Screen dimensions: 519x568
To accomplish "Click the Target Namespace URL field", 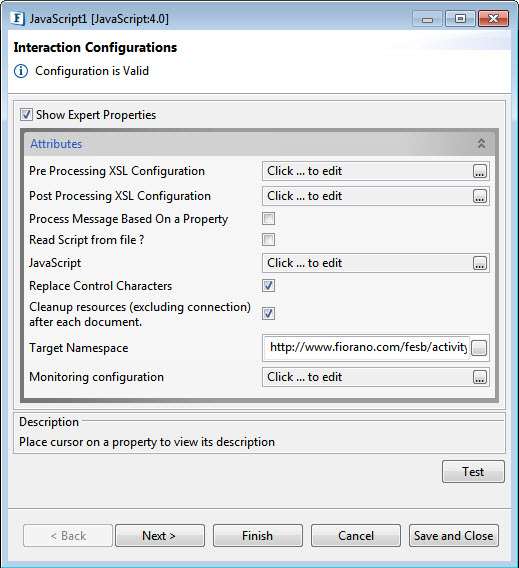I will (x=367, y=348).
